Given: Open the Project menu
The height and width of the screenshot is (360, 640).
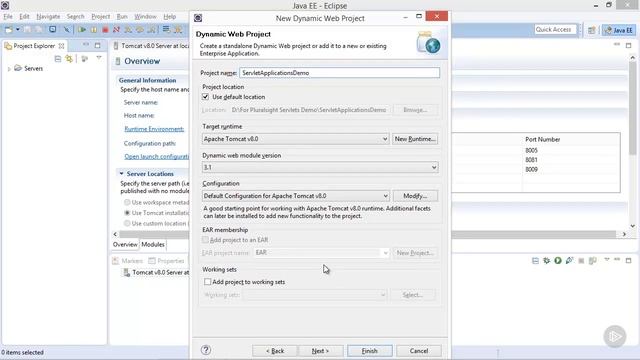Looking at the screenshot, I should pos(100,16).
